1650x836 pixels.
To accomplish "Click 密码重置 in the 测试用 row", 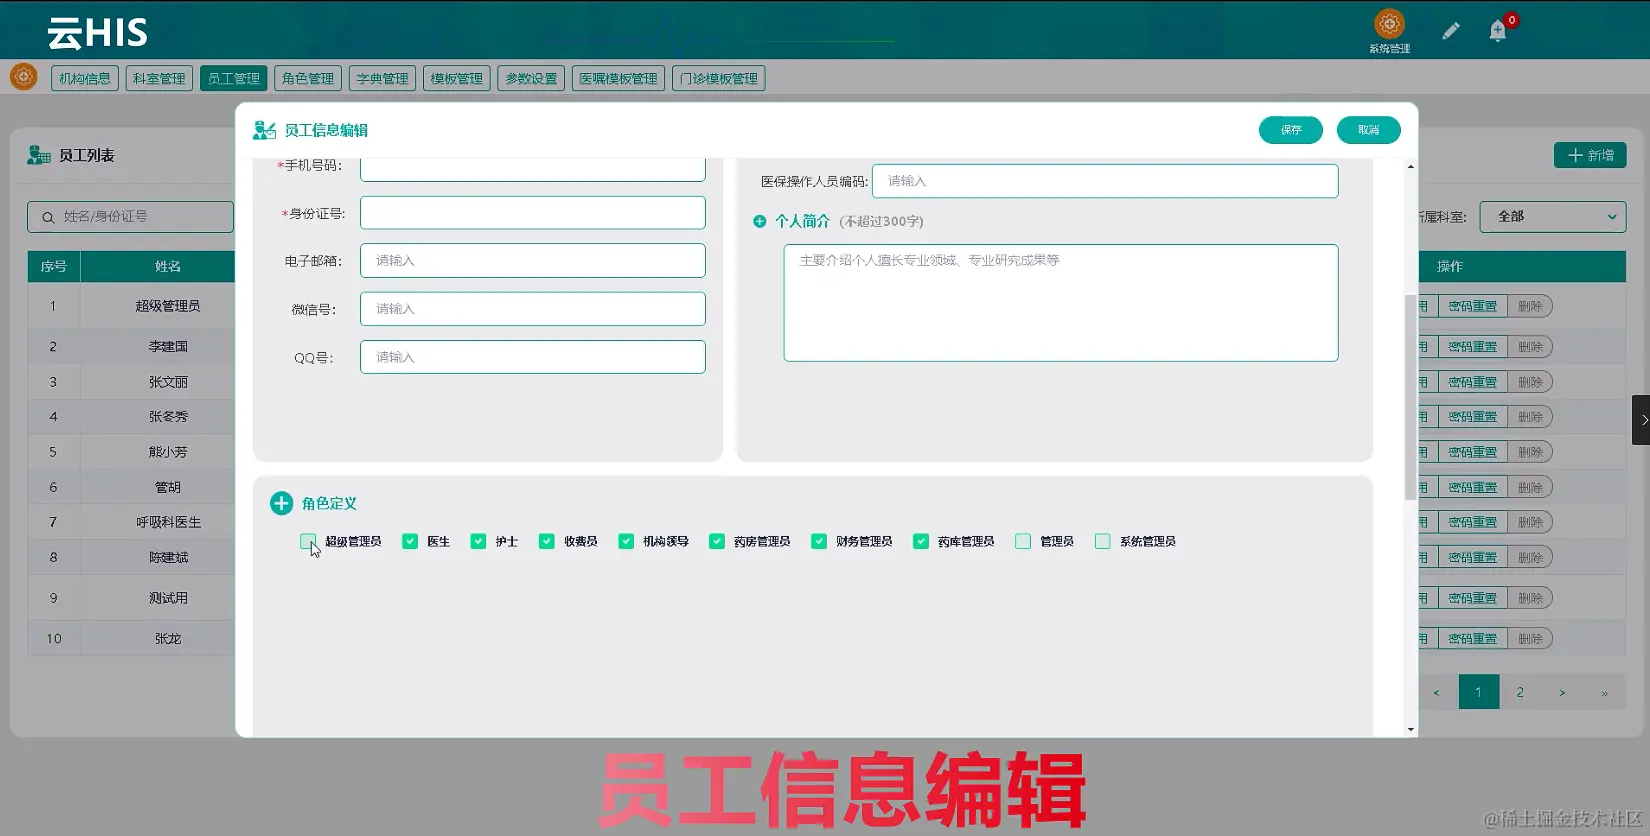I will coord(1473,598).
